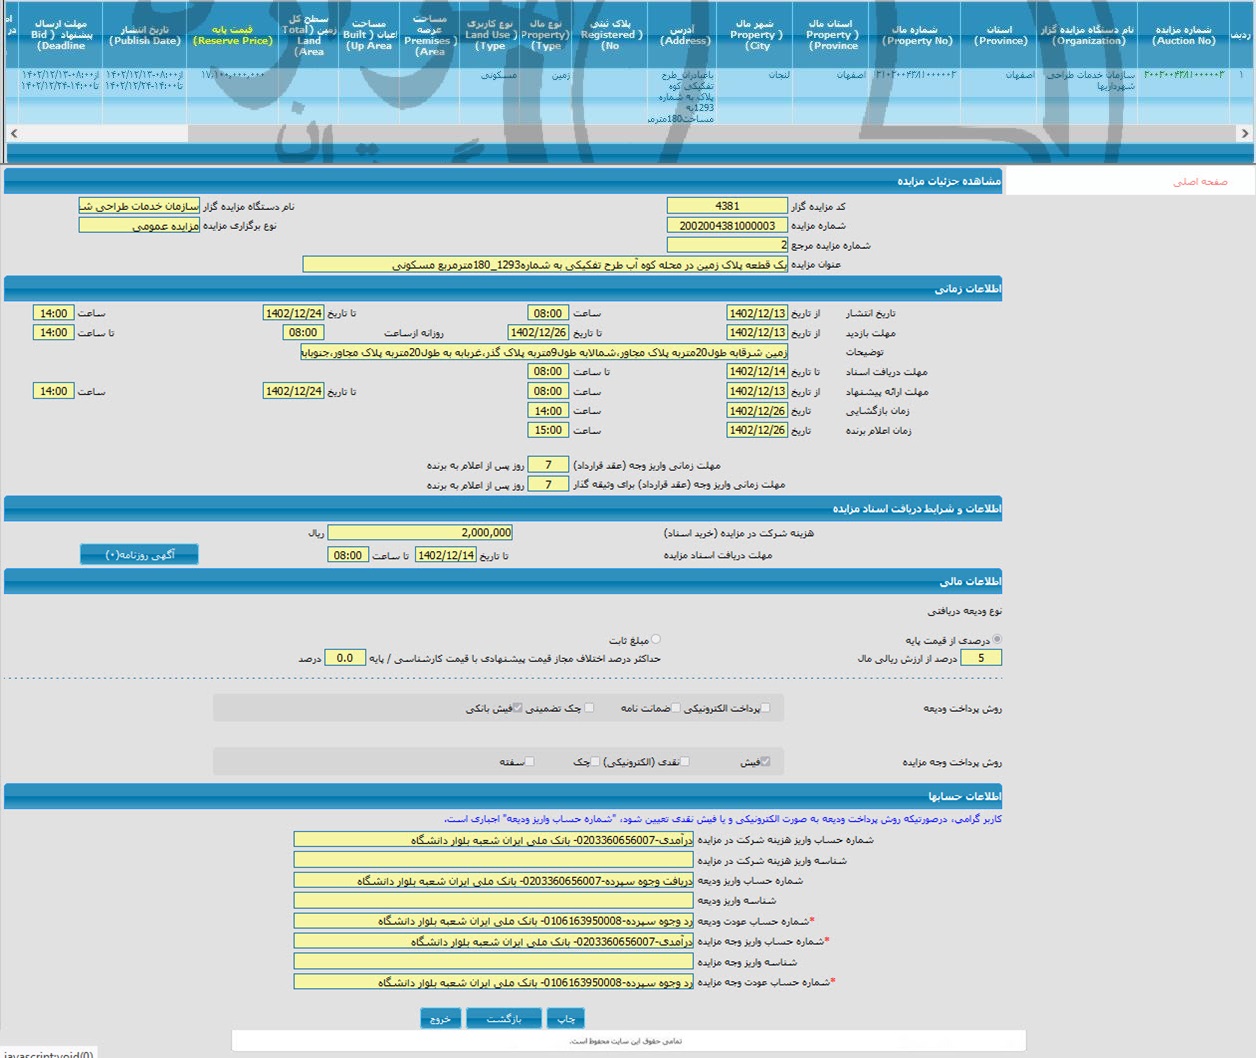Toggle the فیش بانکی checkbox
Viewport: 1256px width, 1058px height.
point(517,708)
